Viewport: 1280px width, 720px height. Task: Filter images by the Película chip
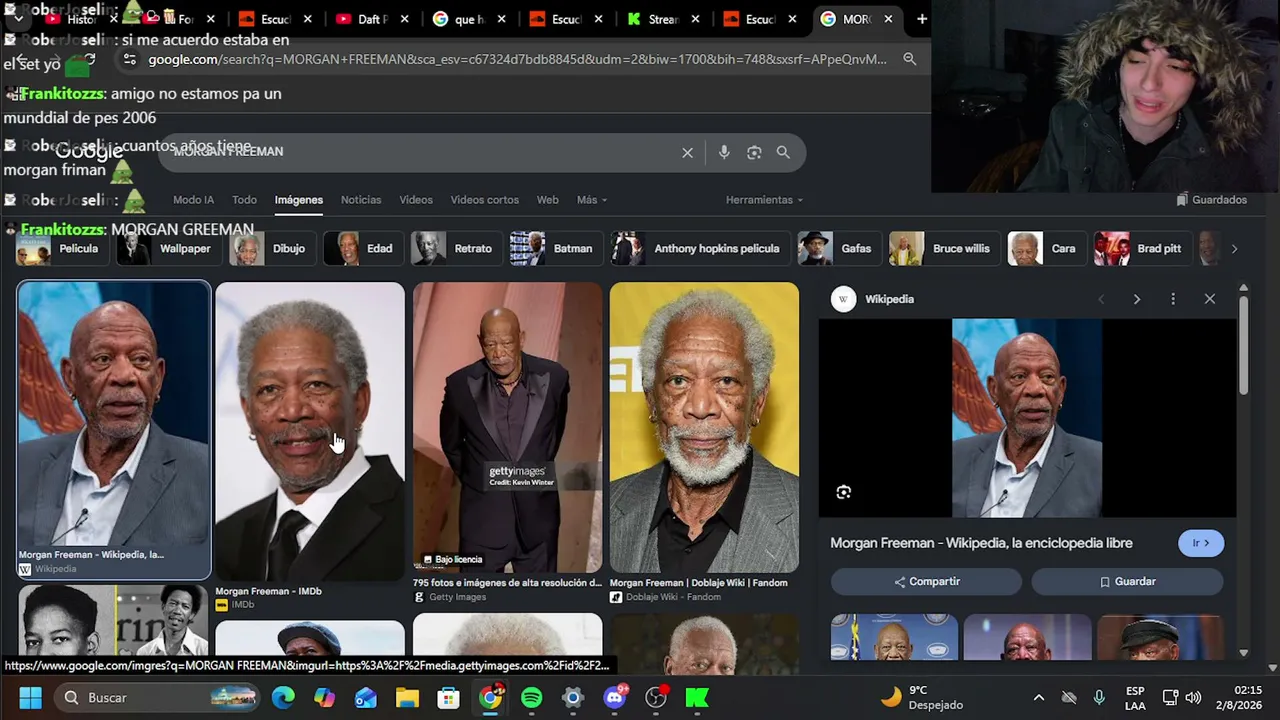62,249
